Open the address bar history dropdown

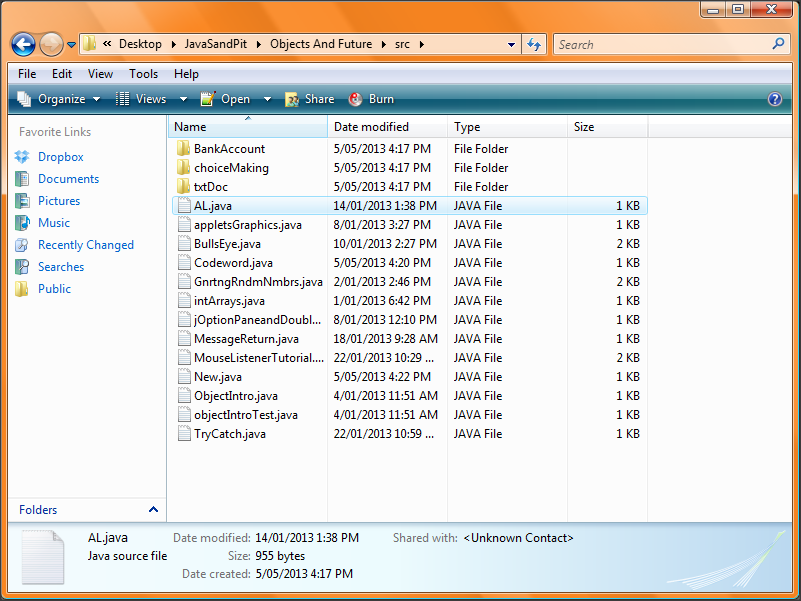(511, 45)
